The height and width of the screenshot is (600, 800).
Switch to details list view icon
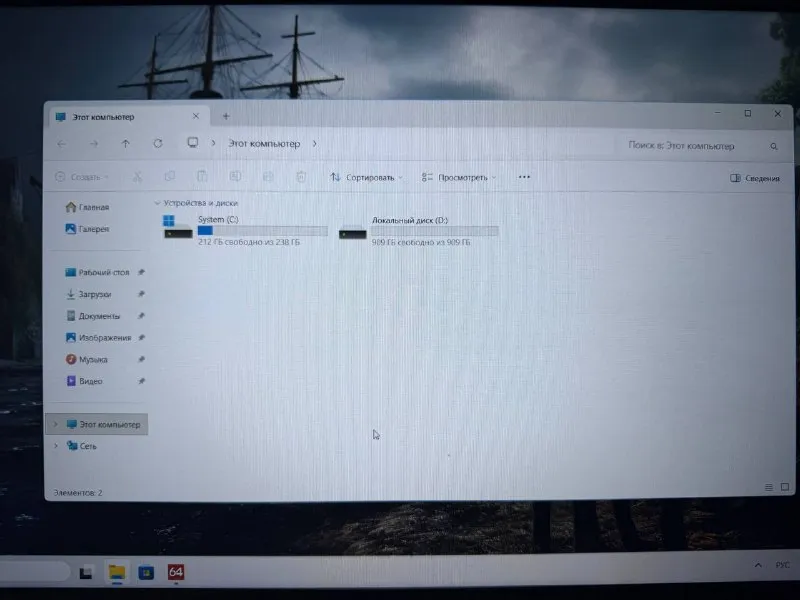(x=769, y=487)
